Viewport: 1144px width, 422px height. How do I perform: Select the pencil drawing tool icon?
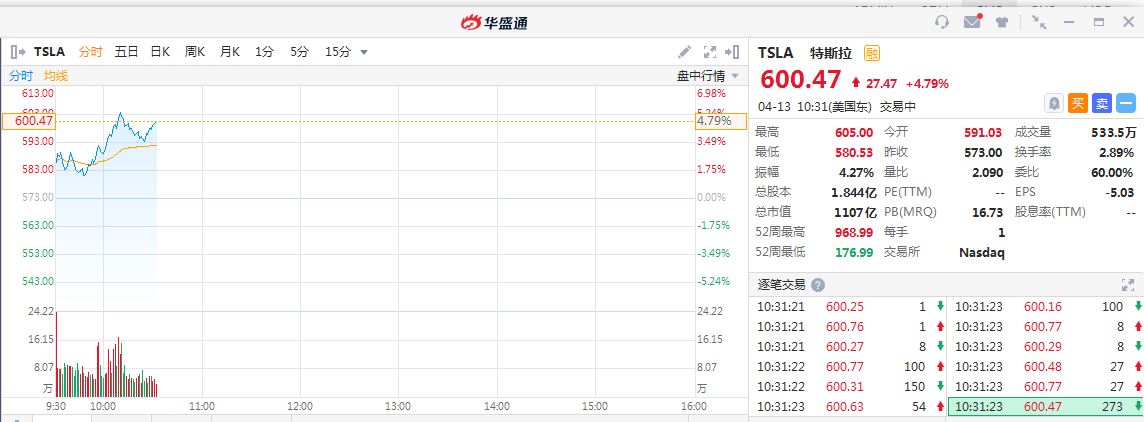pos(685,52)
